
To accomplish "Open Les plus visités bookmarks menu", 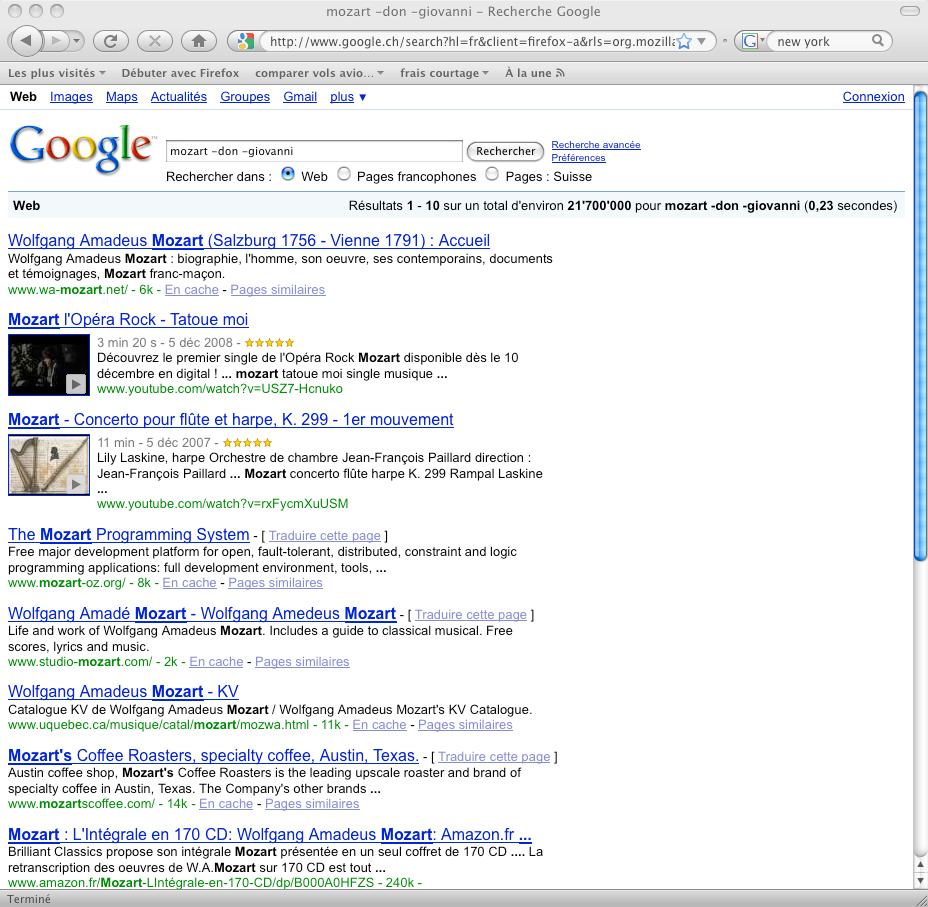I will pyautogui.click(x=57, y=73).
